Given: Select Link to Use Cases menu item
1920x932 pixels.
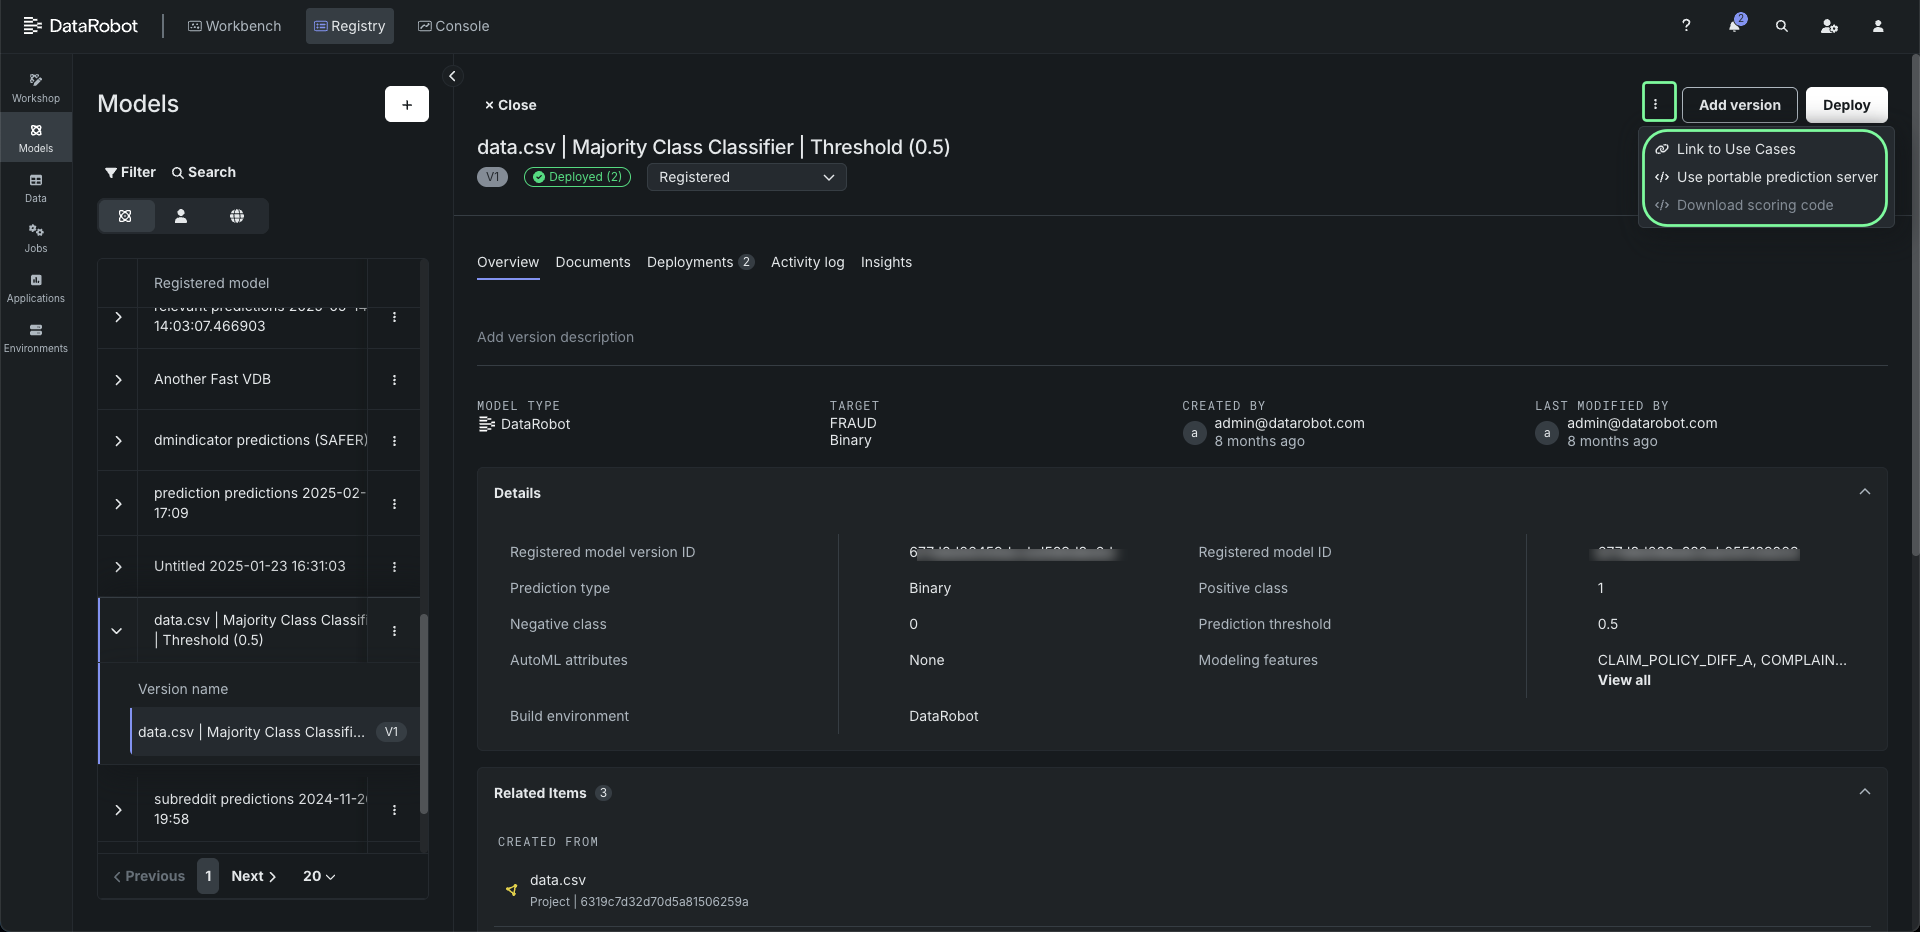Looking at the screenshot, I should click(x=1735, y=149).
